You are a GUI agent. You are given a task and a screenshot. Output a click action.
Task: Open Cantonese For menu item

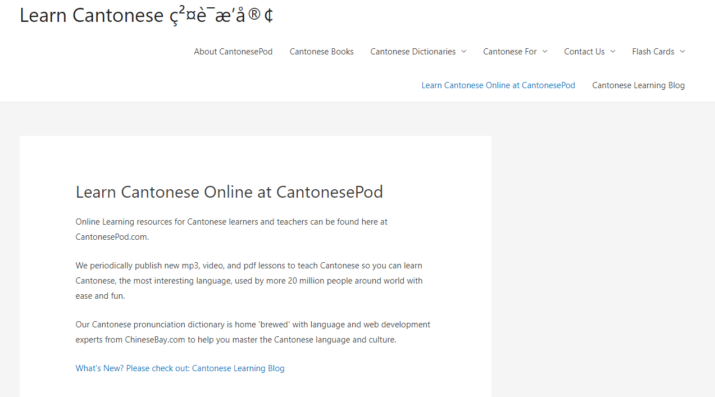(x=510, y=52)
